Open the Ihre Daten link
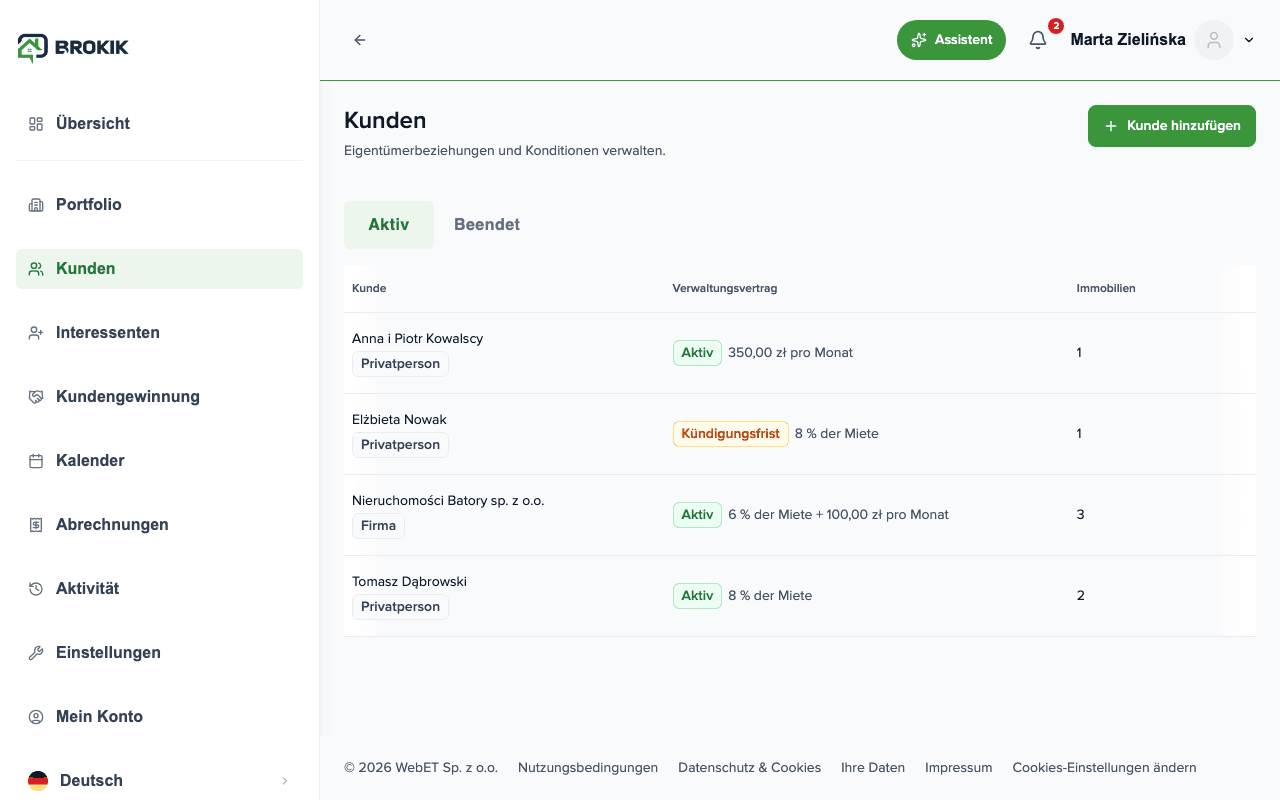Screen dimensions: 1280x800 [873, 768]
